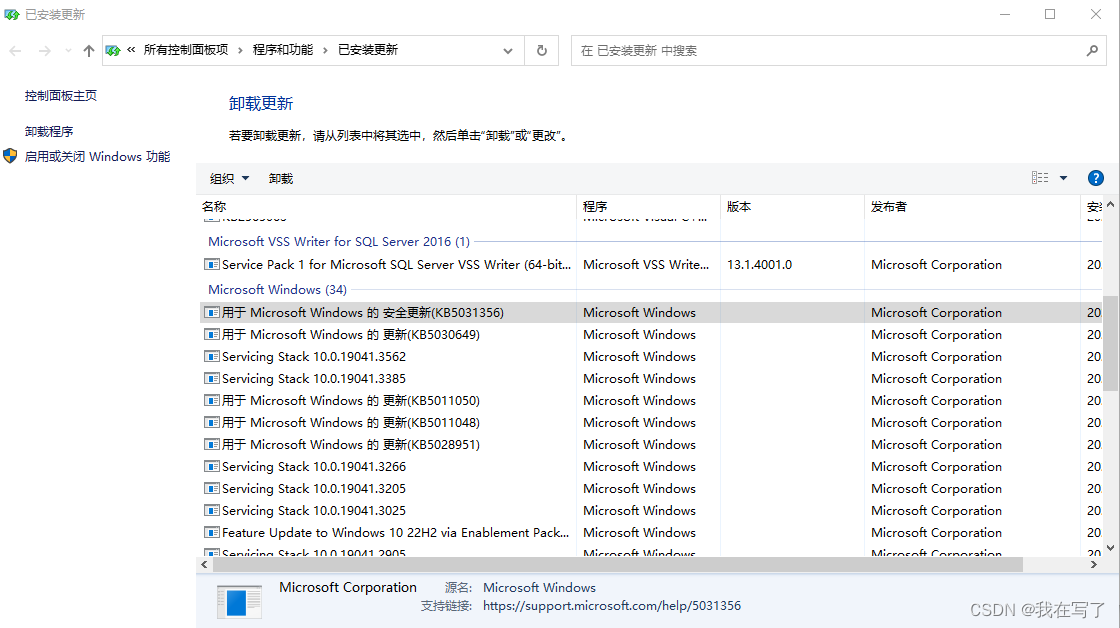Open 控制面板主页 link
The height and width of the screenshot is (628, 1120).
click(61, 96)
